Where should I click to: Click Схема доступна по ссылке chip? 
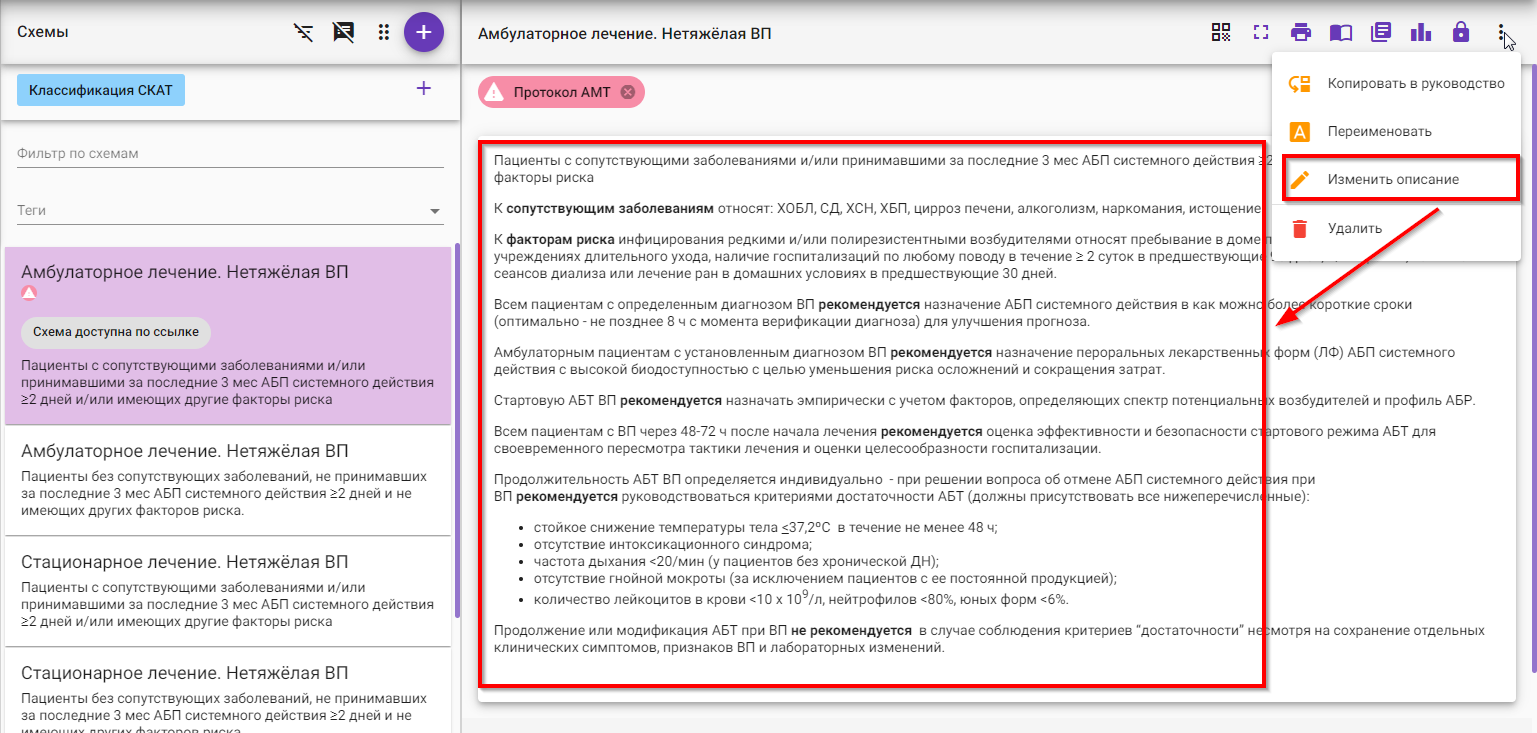pos(116,332)
